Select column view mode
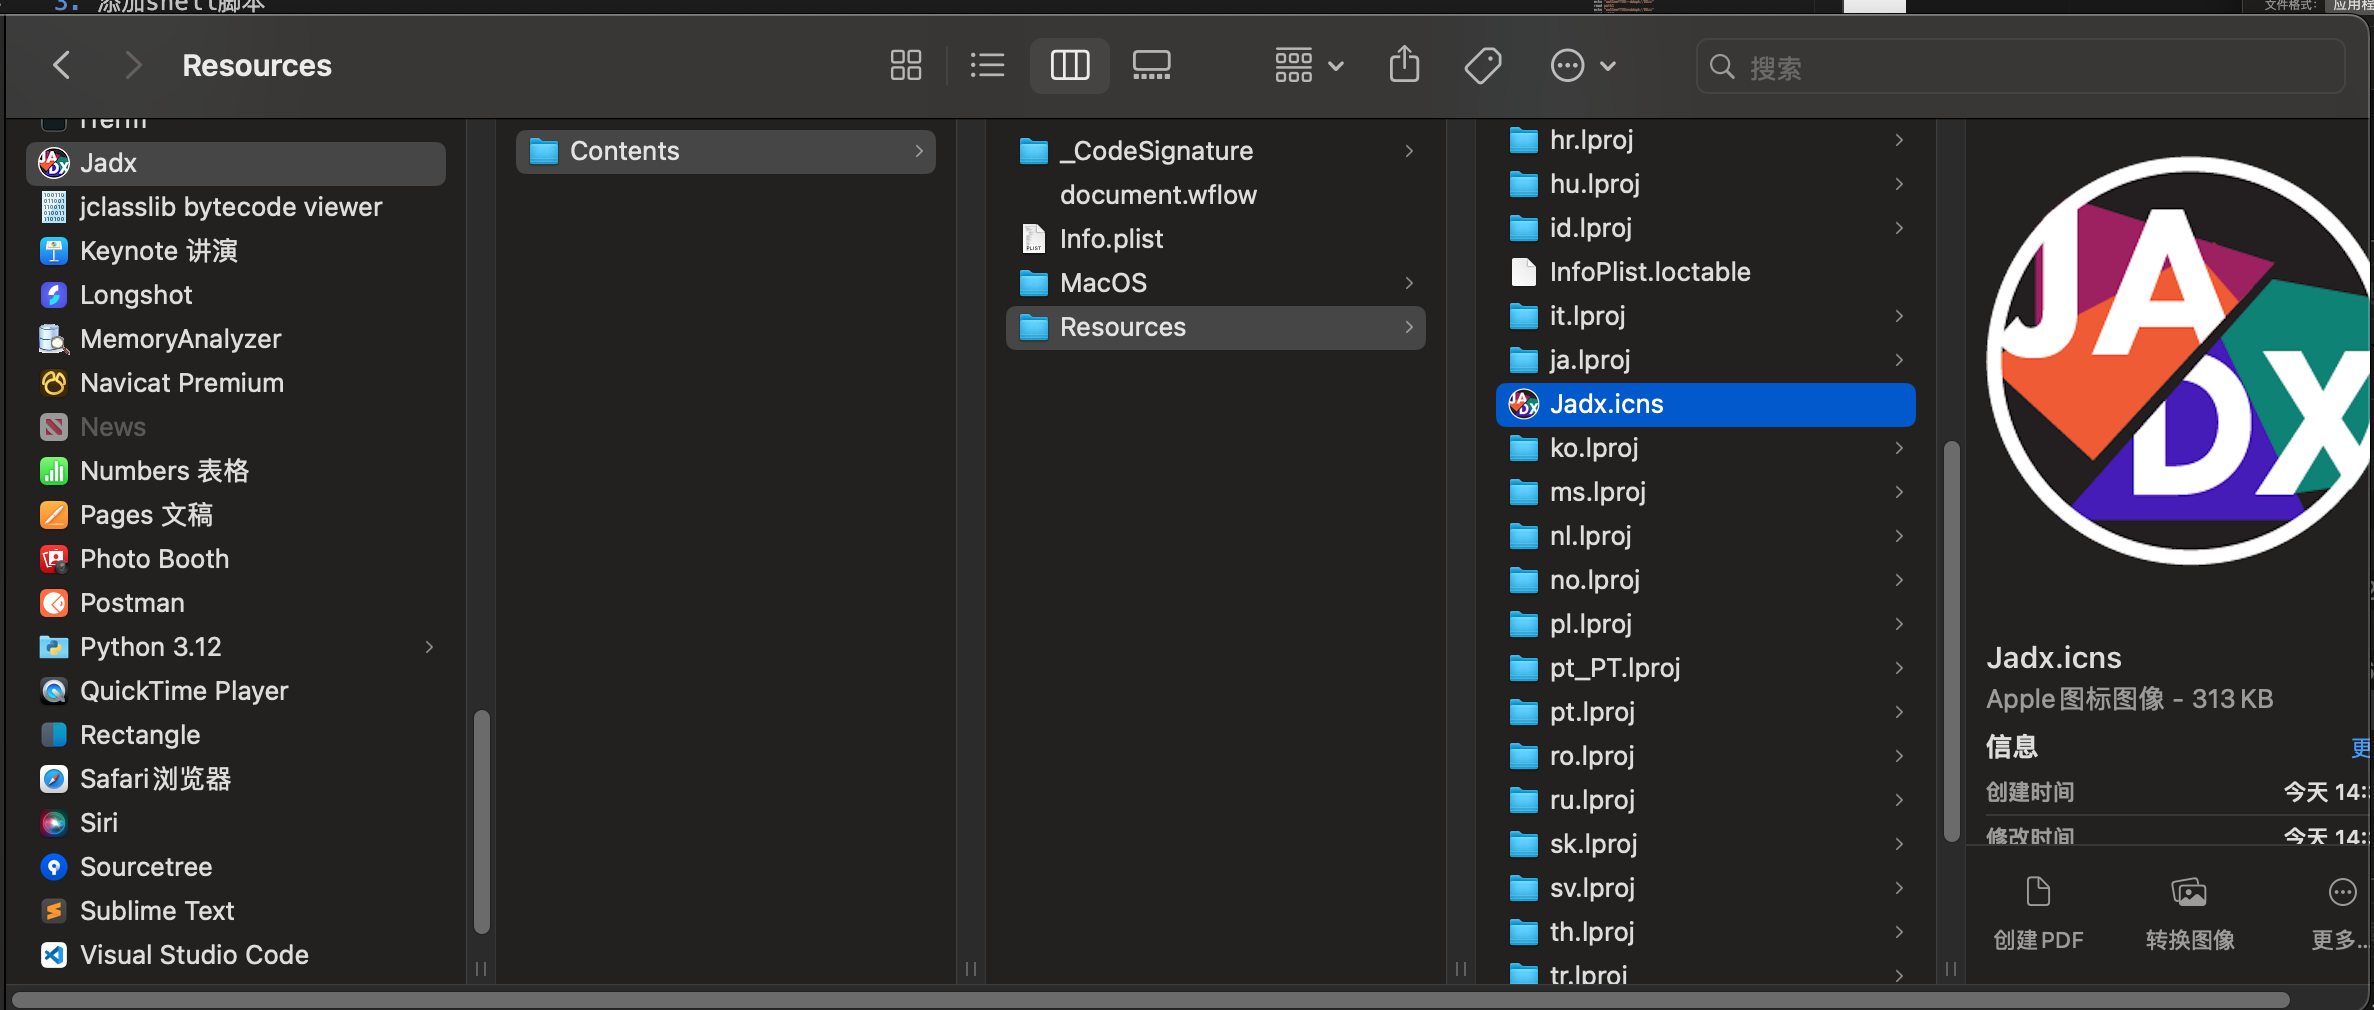Image resolution: width=2374 pixels, height=1010 pixels. (x=1069, y=66)
